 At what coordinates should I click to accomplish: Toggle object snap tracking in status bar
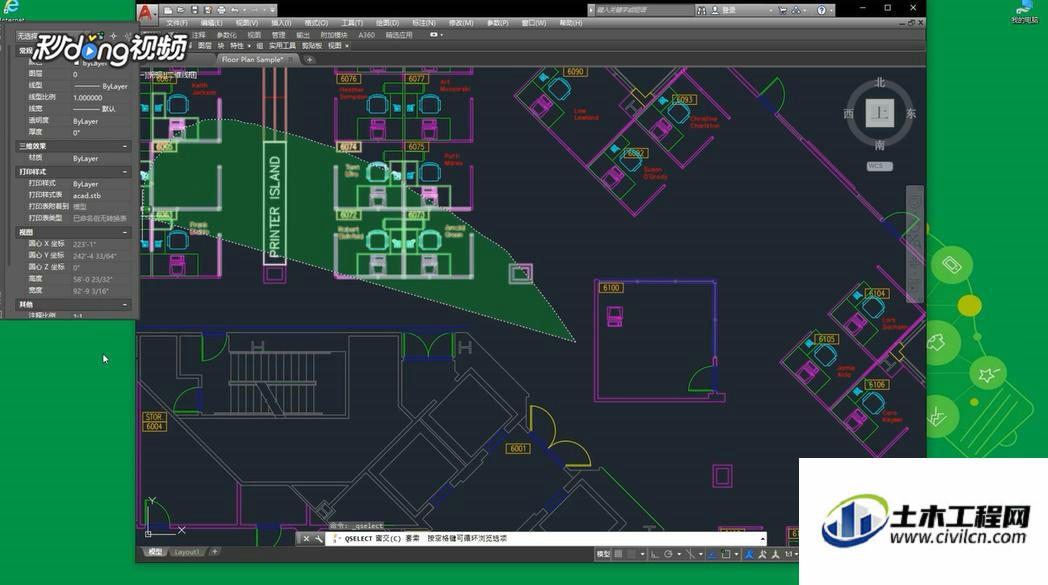click(712, 554)
